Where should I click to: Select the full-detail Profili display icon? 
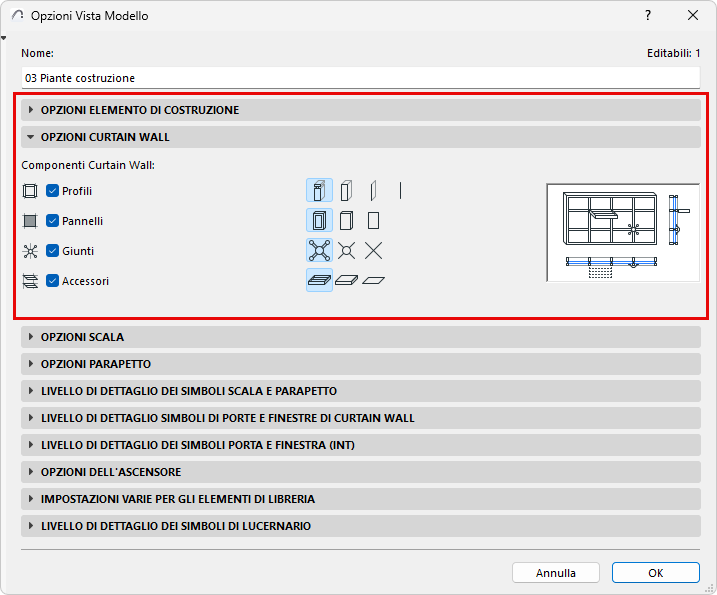pyautogui.click(x=319, y=191)
